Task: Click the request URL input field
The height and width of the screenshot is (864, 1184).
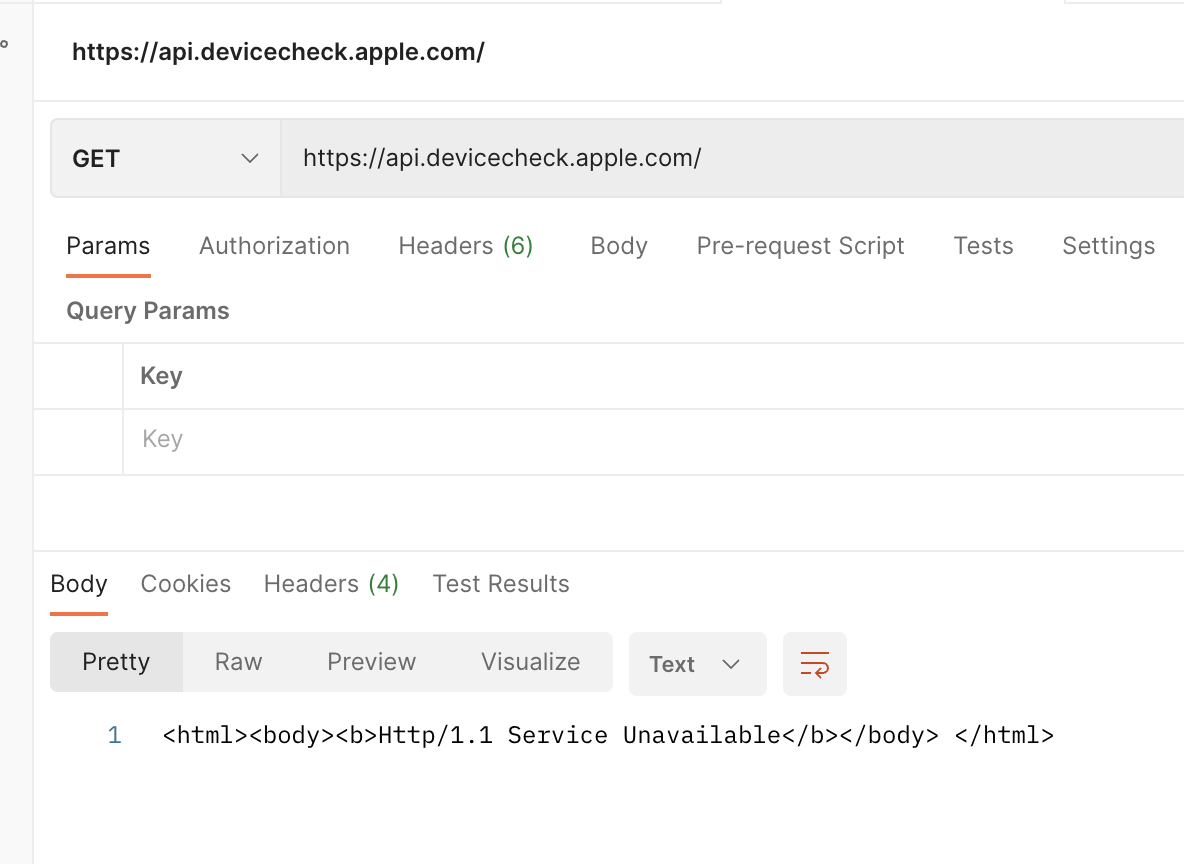Action: (730, 159)
